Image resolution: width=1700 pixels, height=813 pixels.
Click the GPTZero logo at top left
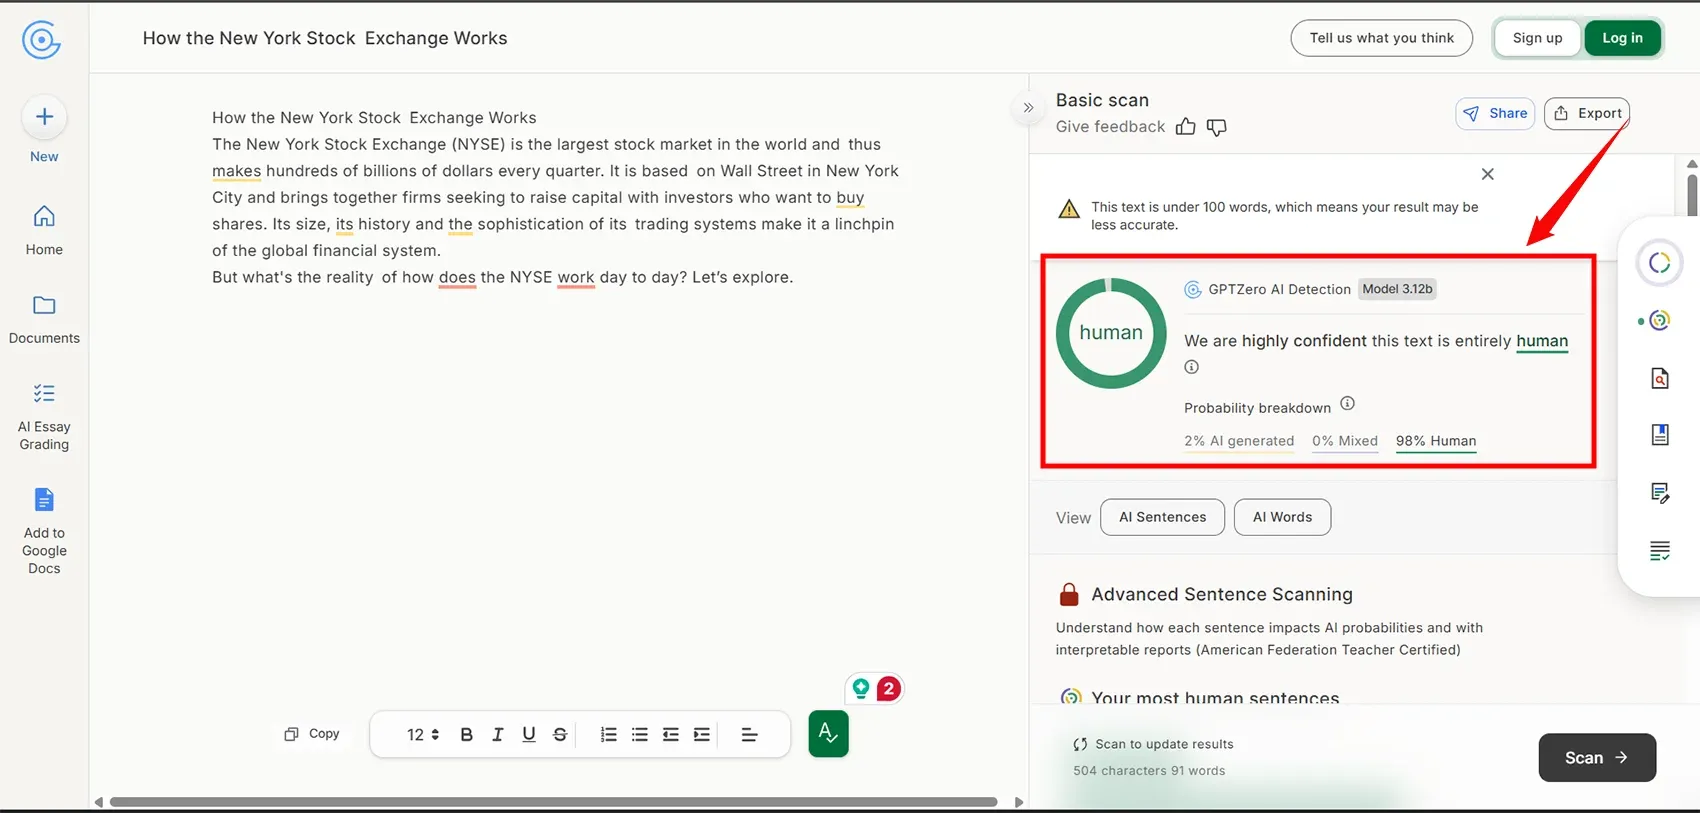pos(42,40)
